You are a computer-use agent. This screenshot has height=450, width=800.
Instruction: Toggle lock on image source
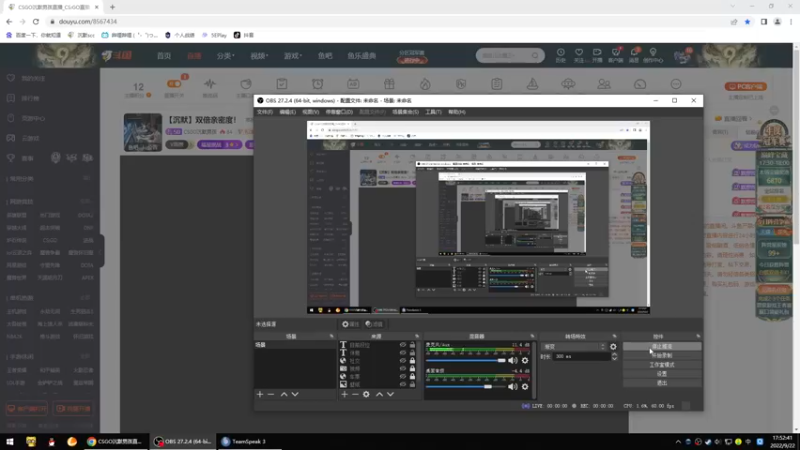(x=412, y=384)
